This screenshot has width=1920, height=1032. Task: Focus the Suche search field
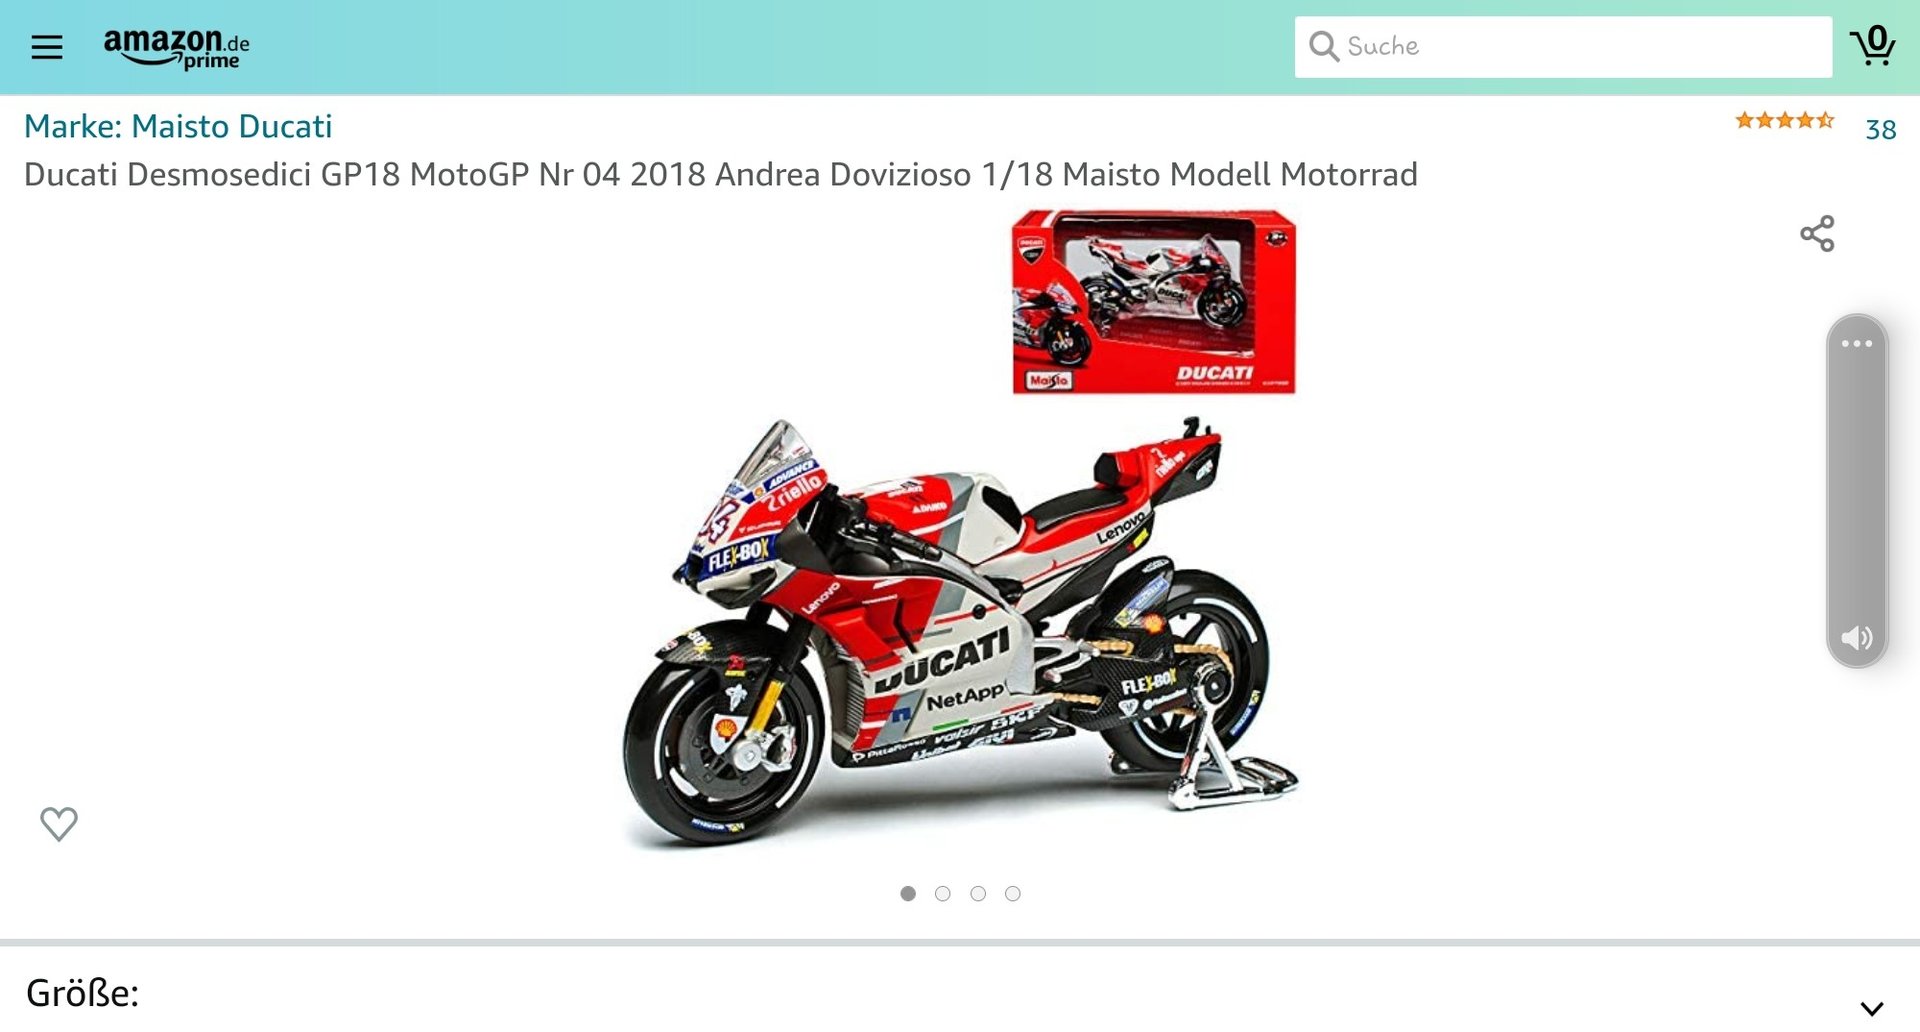coord(1564,47)
